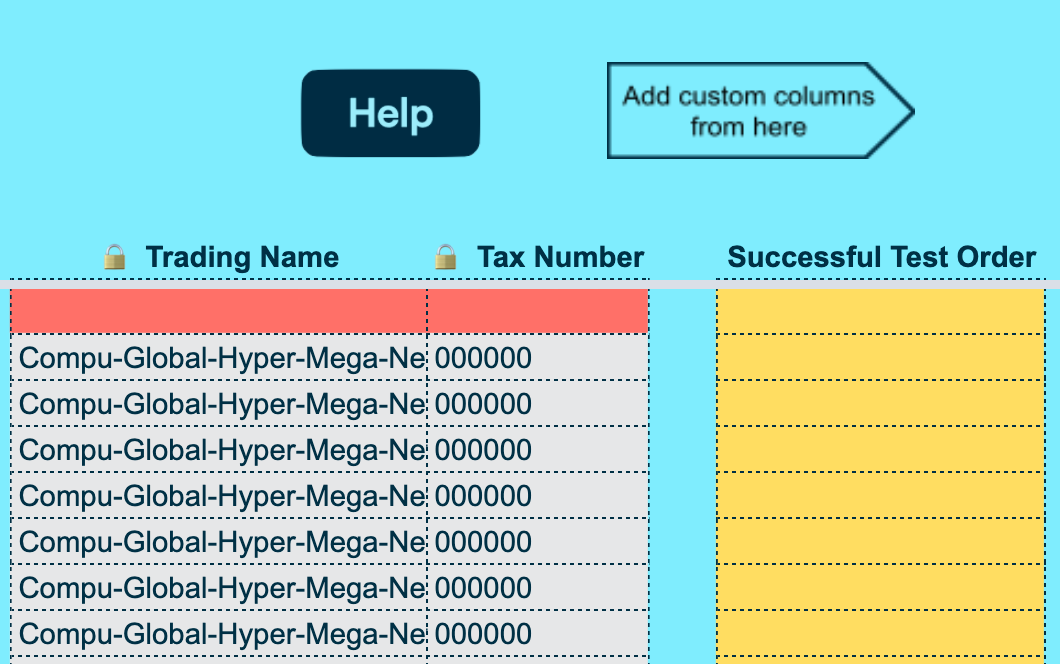The height and width of the screenshot is (664, 1060).
Task: Select the Trading Name column header
Action: point(242,257)
